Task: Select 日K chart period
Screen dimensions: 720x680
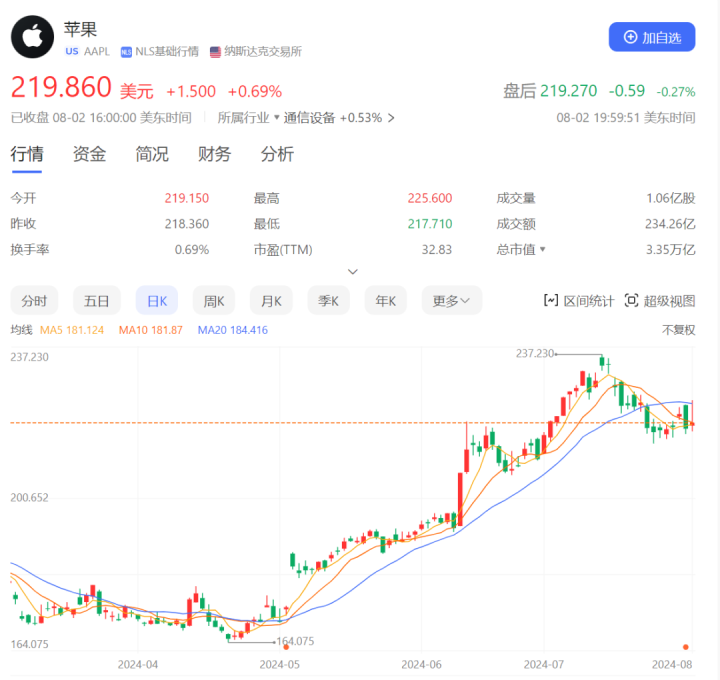Action: pyautogui.click(x=157, y=301)
